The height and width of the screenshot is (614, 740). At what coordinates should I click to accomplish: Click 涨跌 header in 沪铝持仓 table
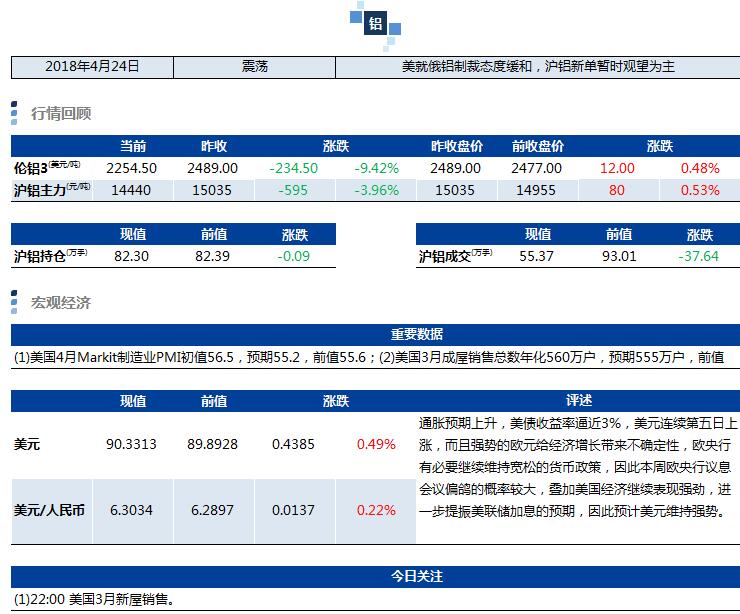tap(295, 235)
